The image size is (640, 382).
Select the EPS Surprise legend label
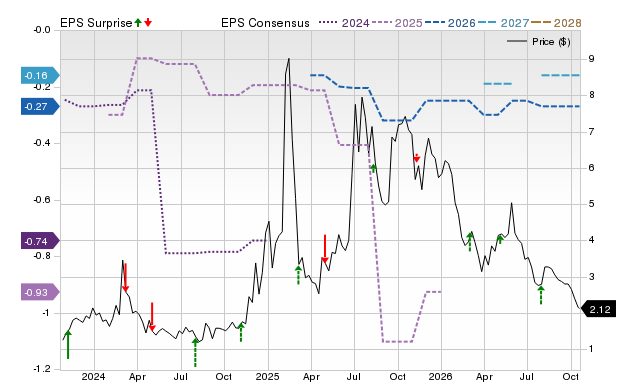[96, 23]
